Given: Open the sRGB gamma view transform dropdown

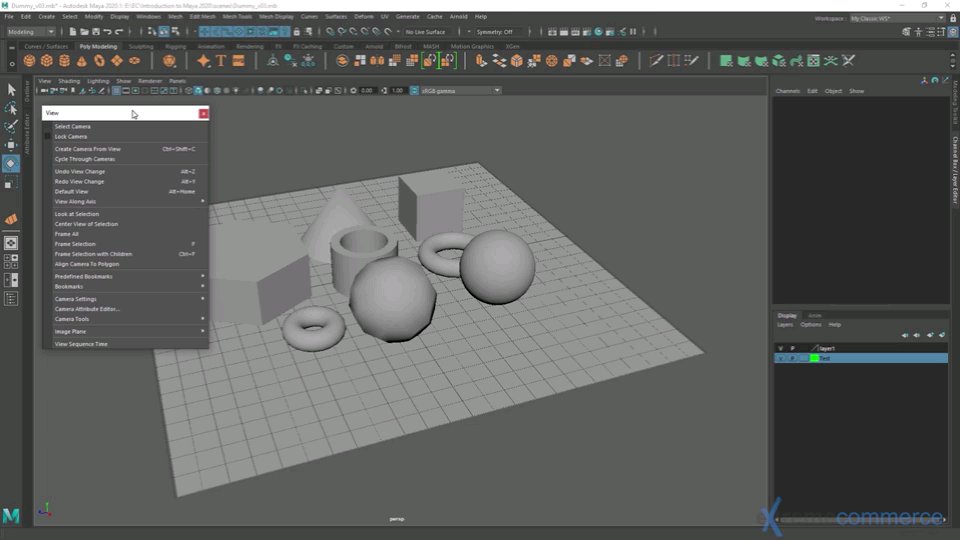Looking at the screenshot, I should coord(460,91).
